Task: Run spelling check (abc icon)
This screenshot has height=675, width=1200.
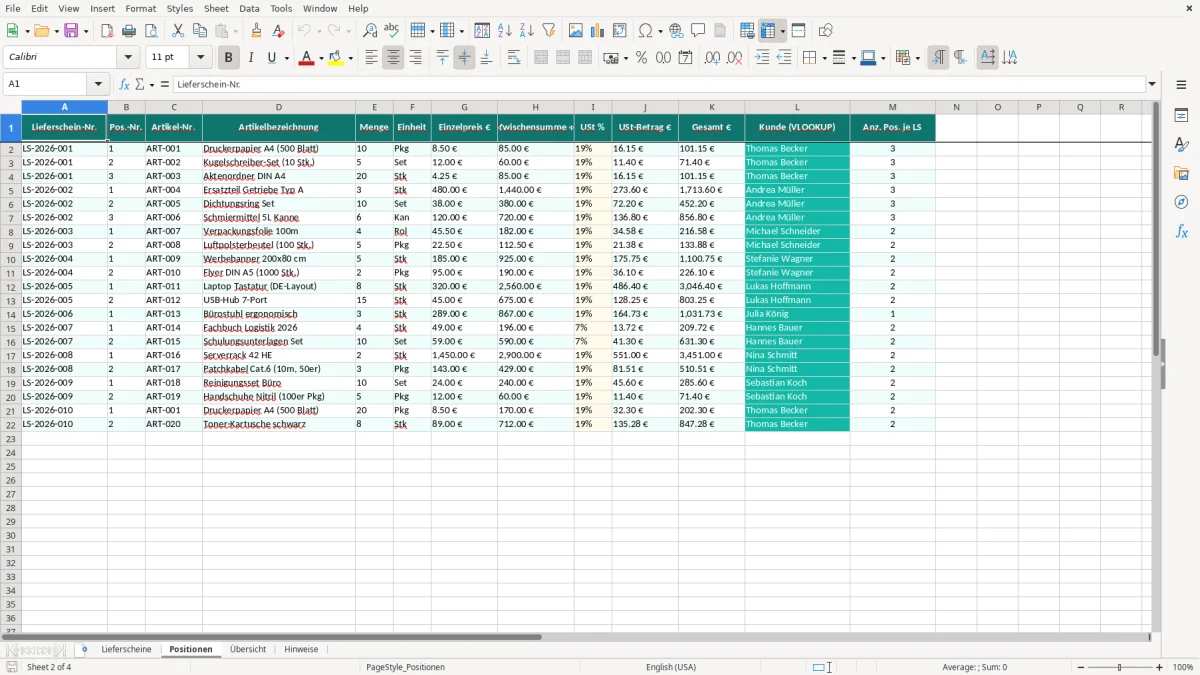Action: coord(391,31)
